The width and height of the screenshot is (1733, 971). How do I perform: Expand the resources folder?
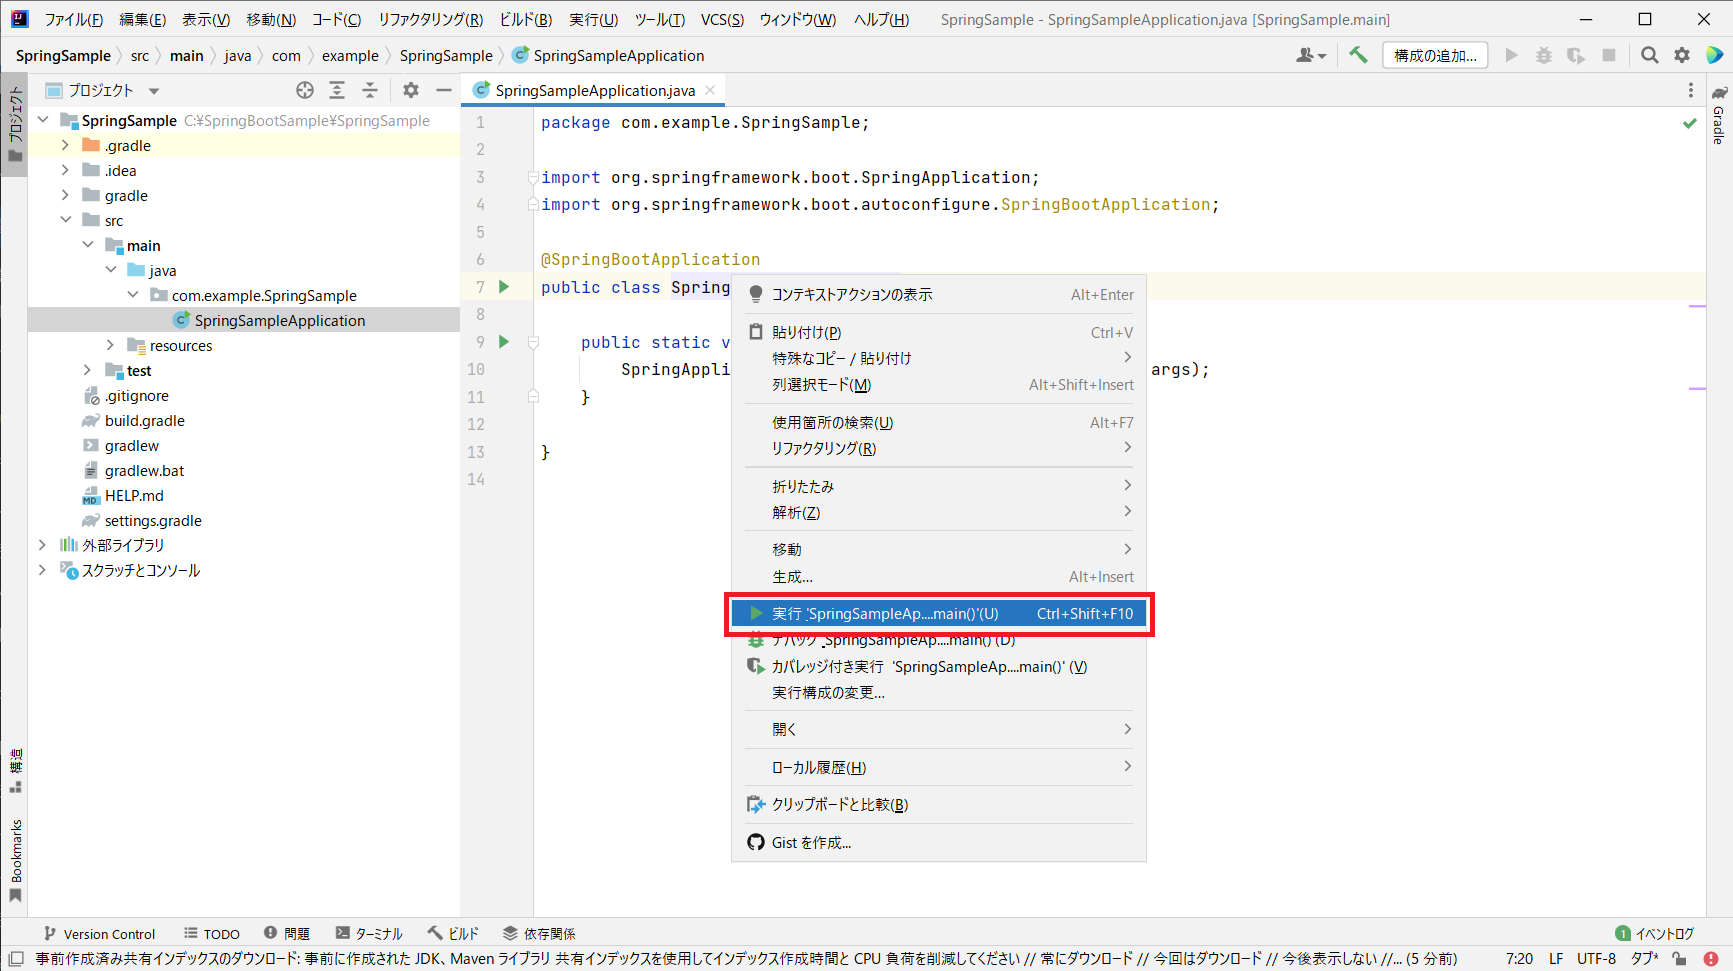(110, 345)
